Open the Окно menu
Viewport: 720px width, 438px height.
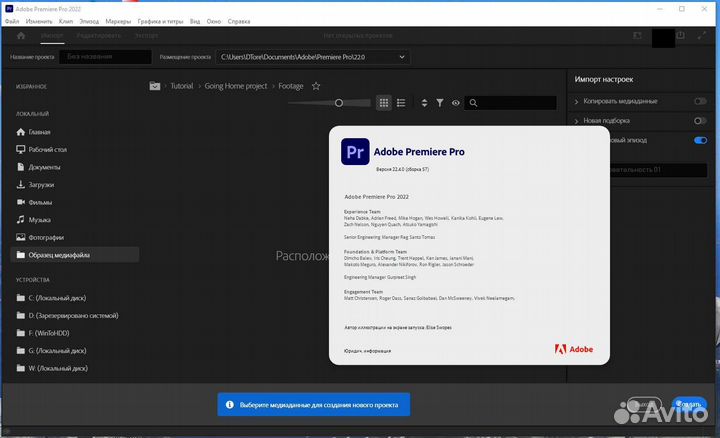click(x=214, y=21)
